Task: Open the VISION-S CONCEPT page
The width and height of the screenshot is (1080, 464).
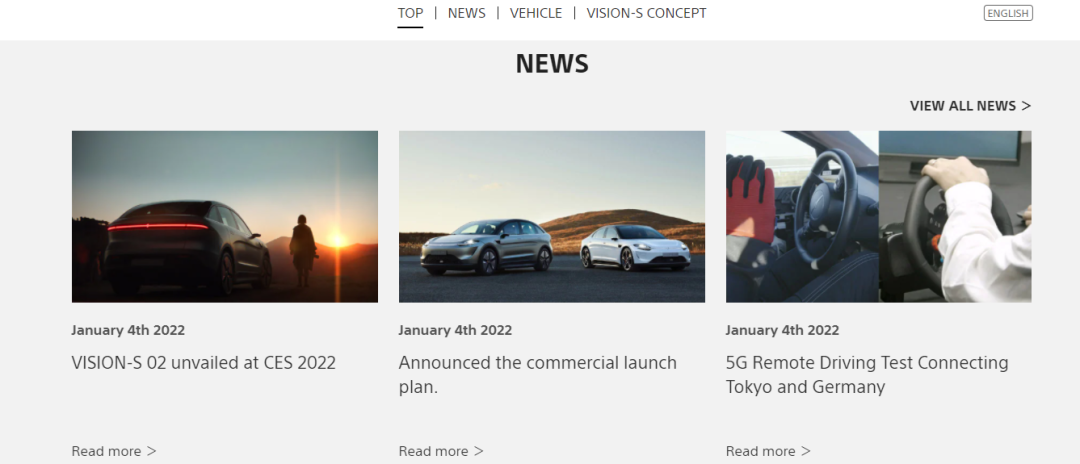Action: click(646, 13)
